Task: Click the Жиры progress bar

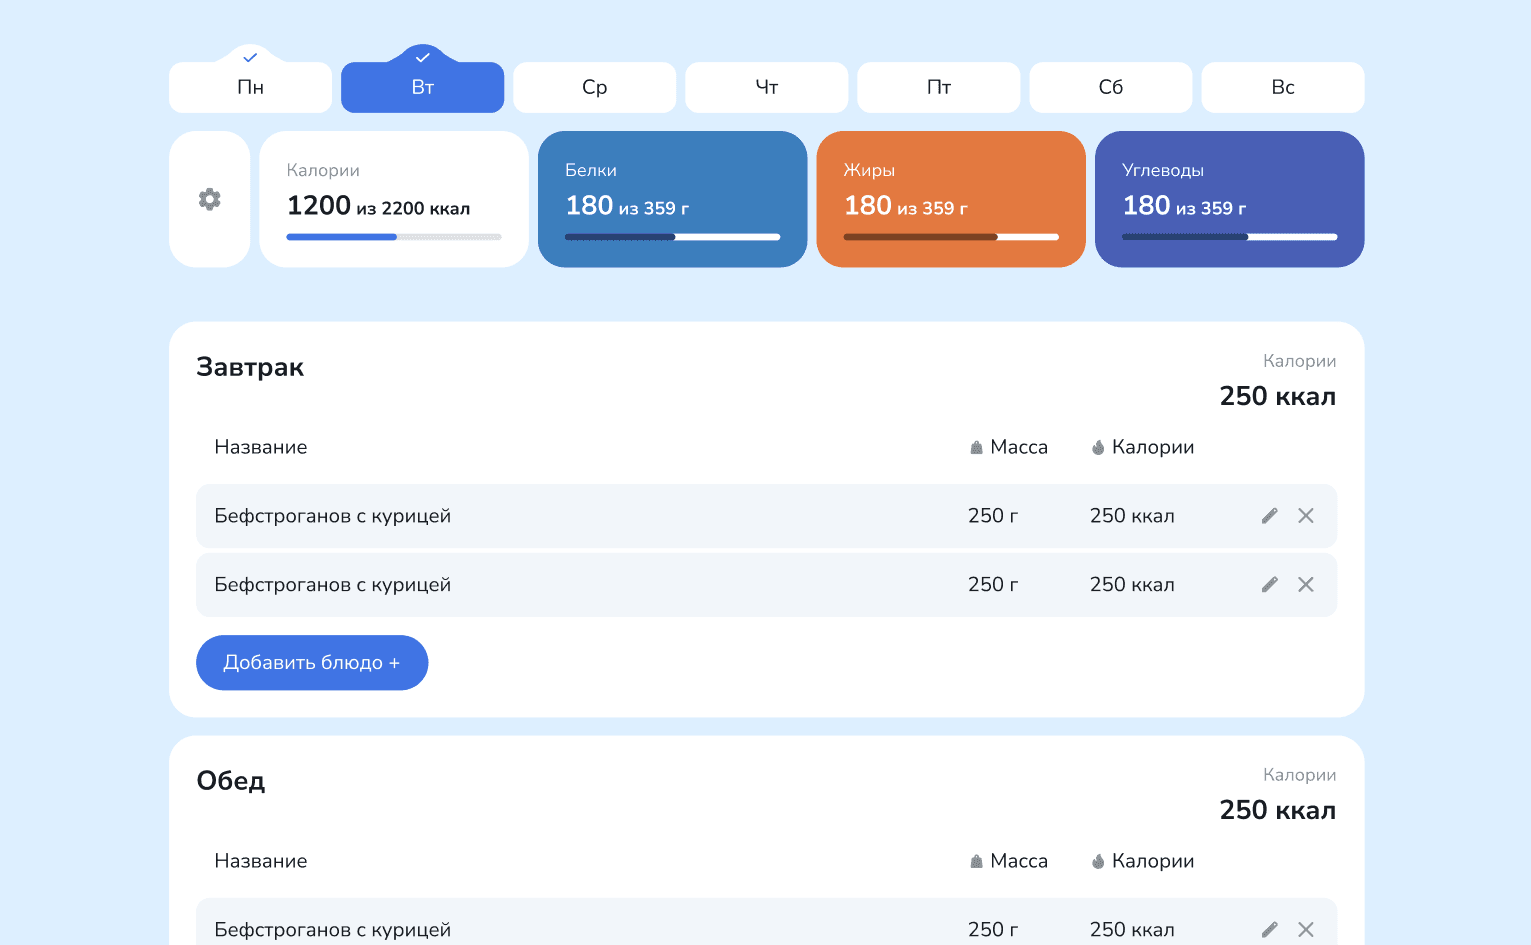Action: coord(950,237)
